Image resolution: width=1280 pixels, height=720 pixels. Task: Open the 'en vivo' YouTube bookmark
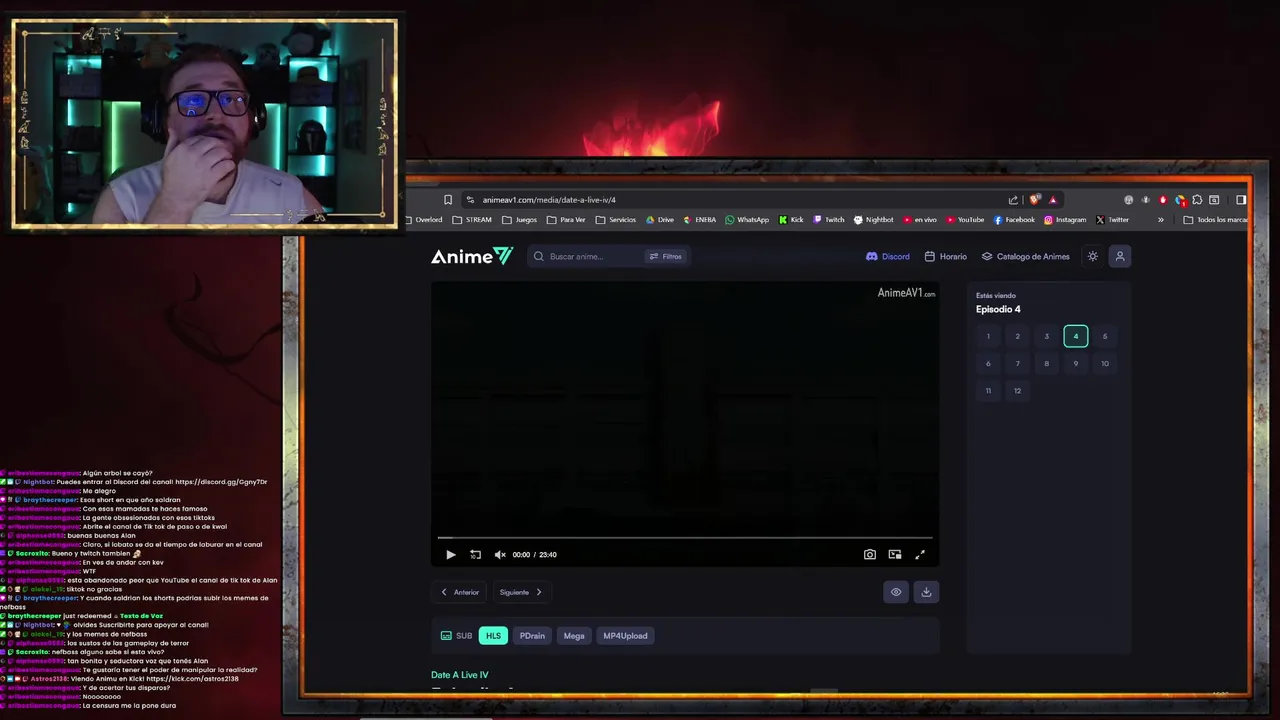pos(920,220)
